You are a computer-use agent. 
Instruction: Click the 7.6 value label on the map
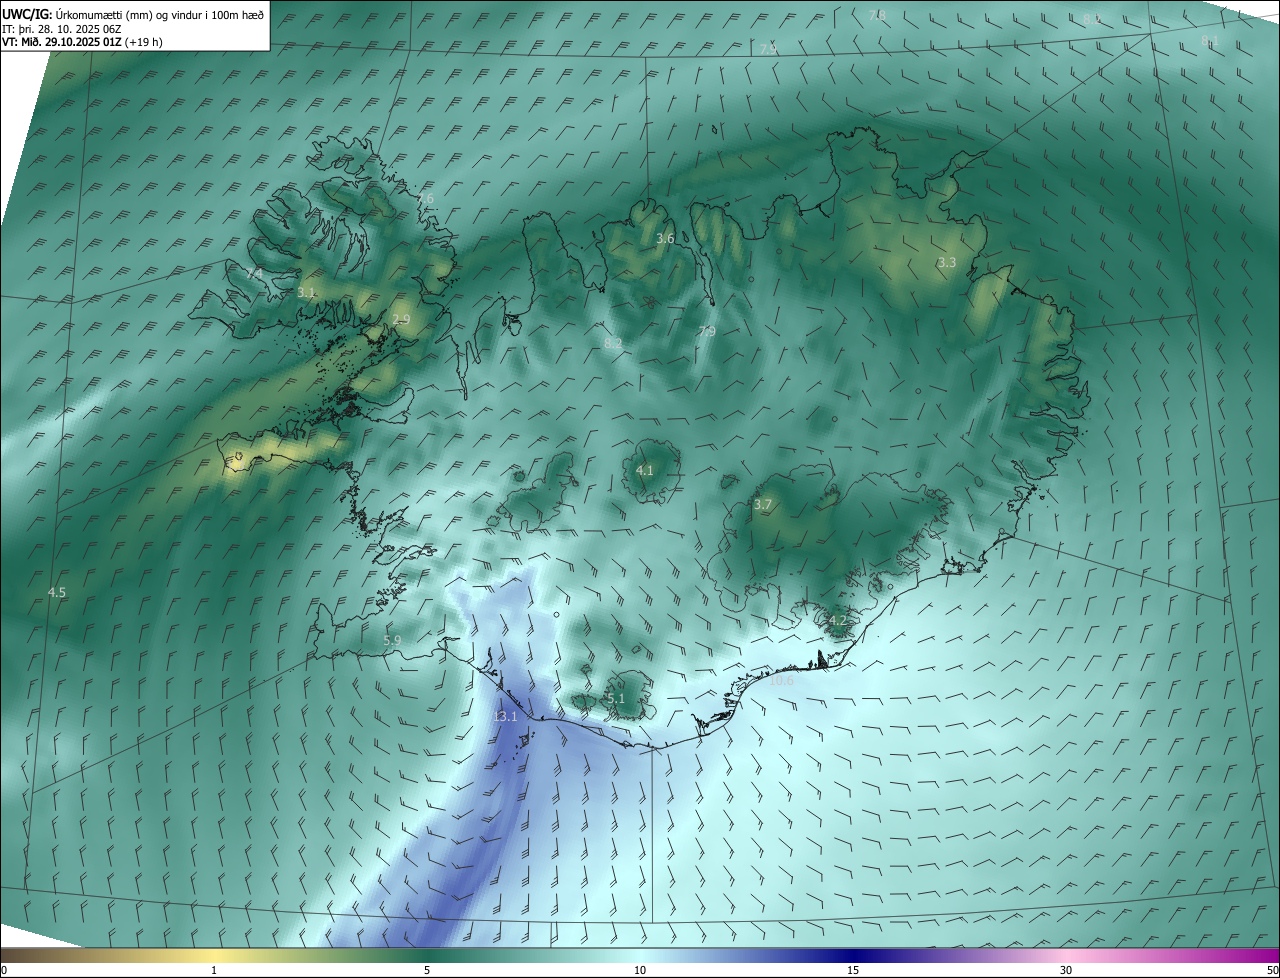(x=425, y=199)
